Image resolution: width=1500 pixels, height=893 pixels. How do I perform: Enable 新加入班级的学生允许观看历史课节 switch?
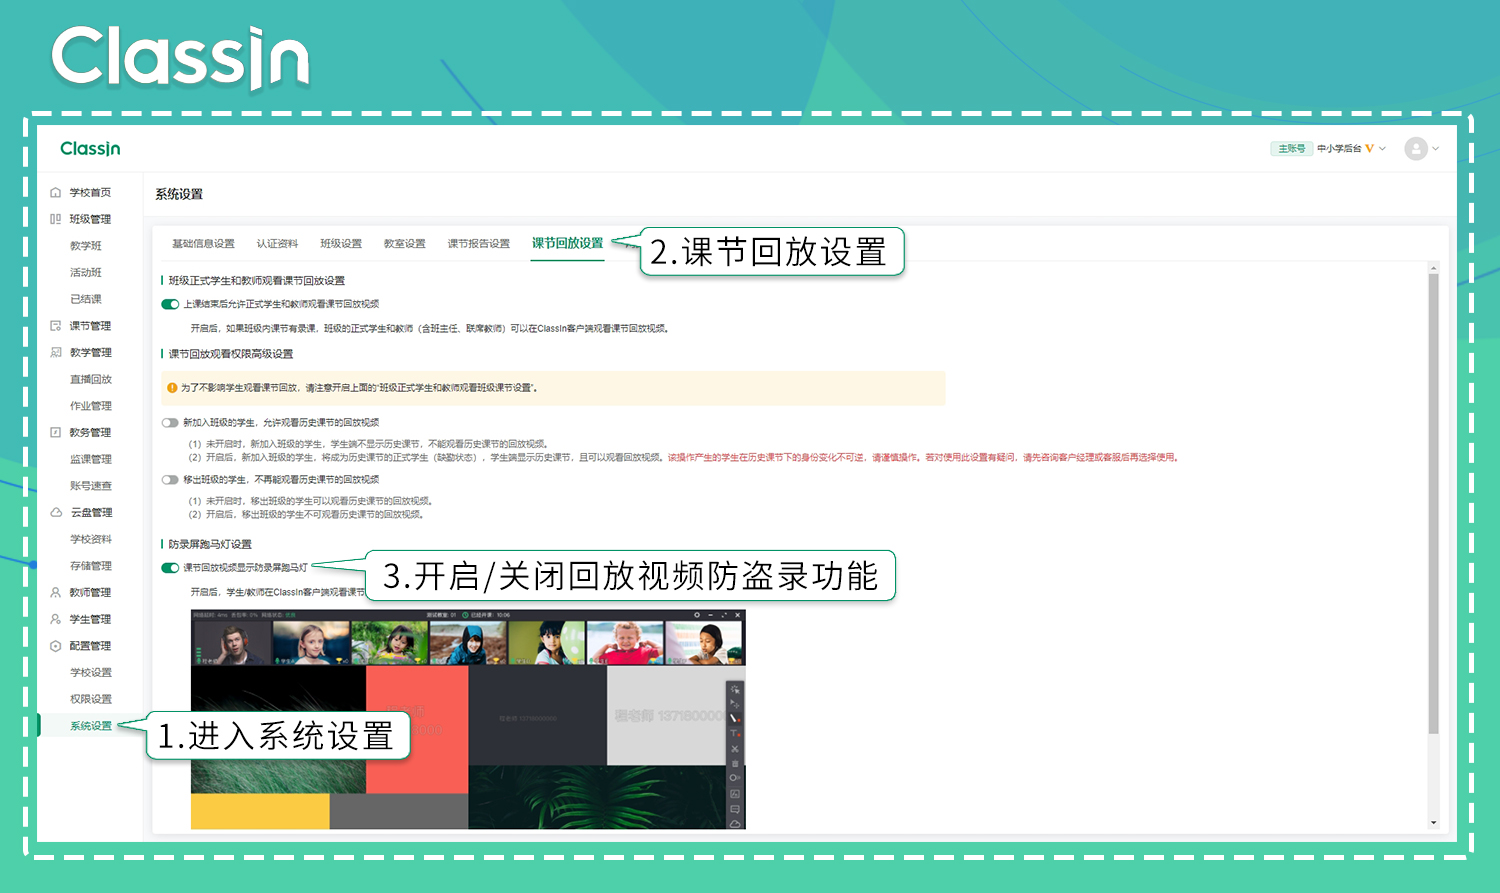170,423
